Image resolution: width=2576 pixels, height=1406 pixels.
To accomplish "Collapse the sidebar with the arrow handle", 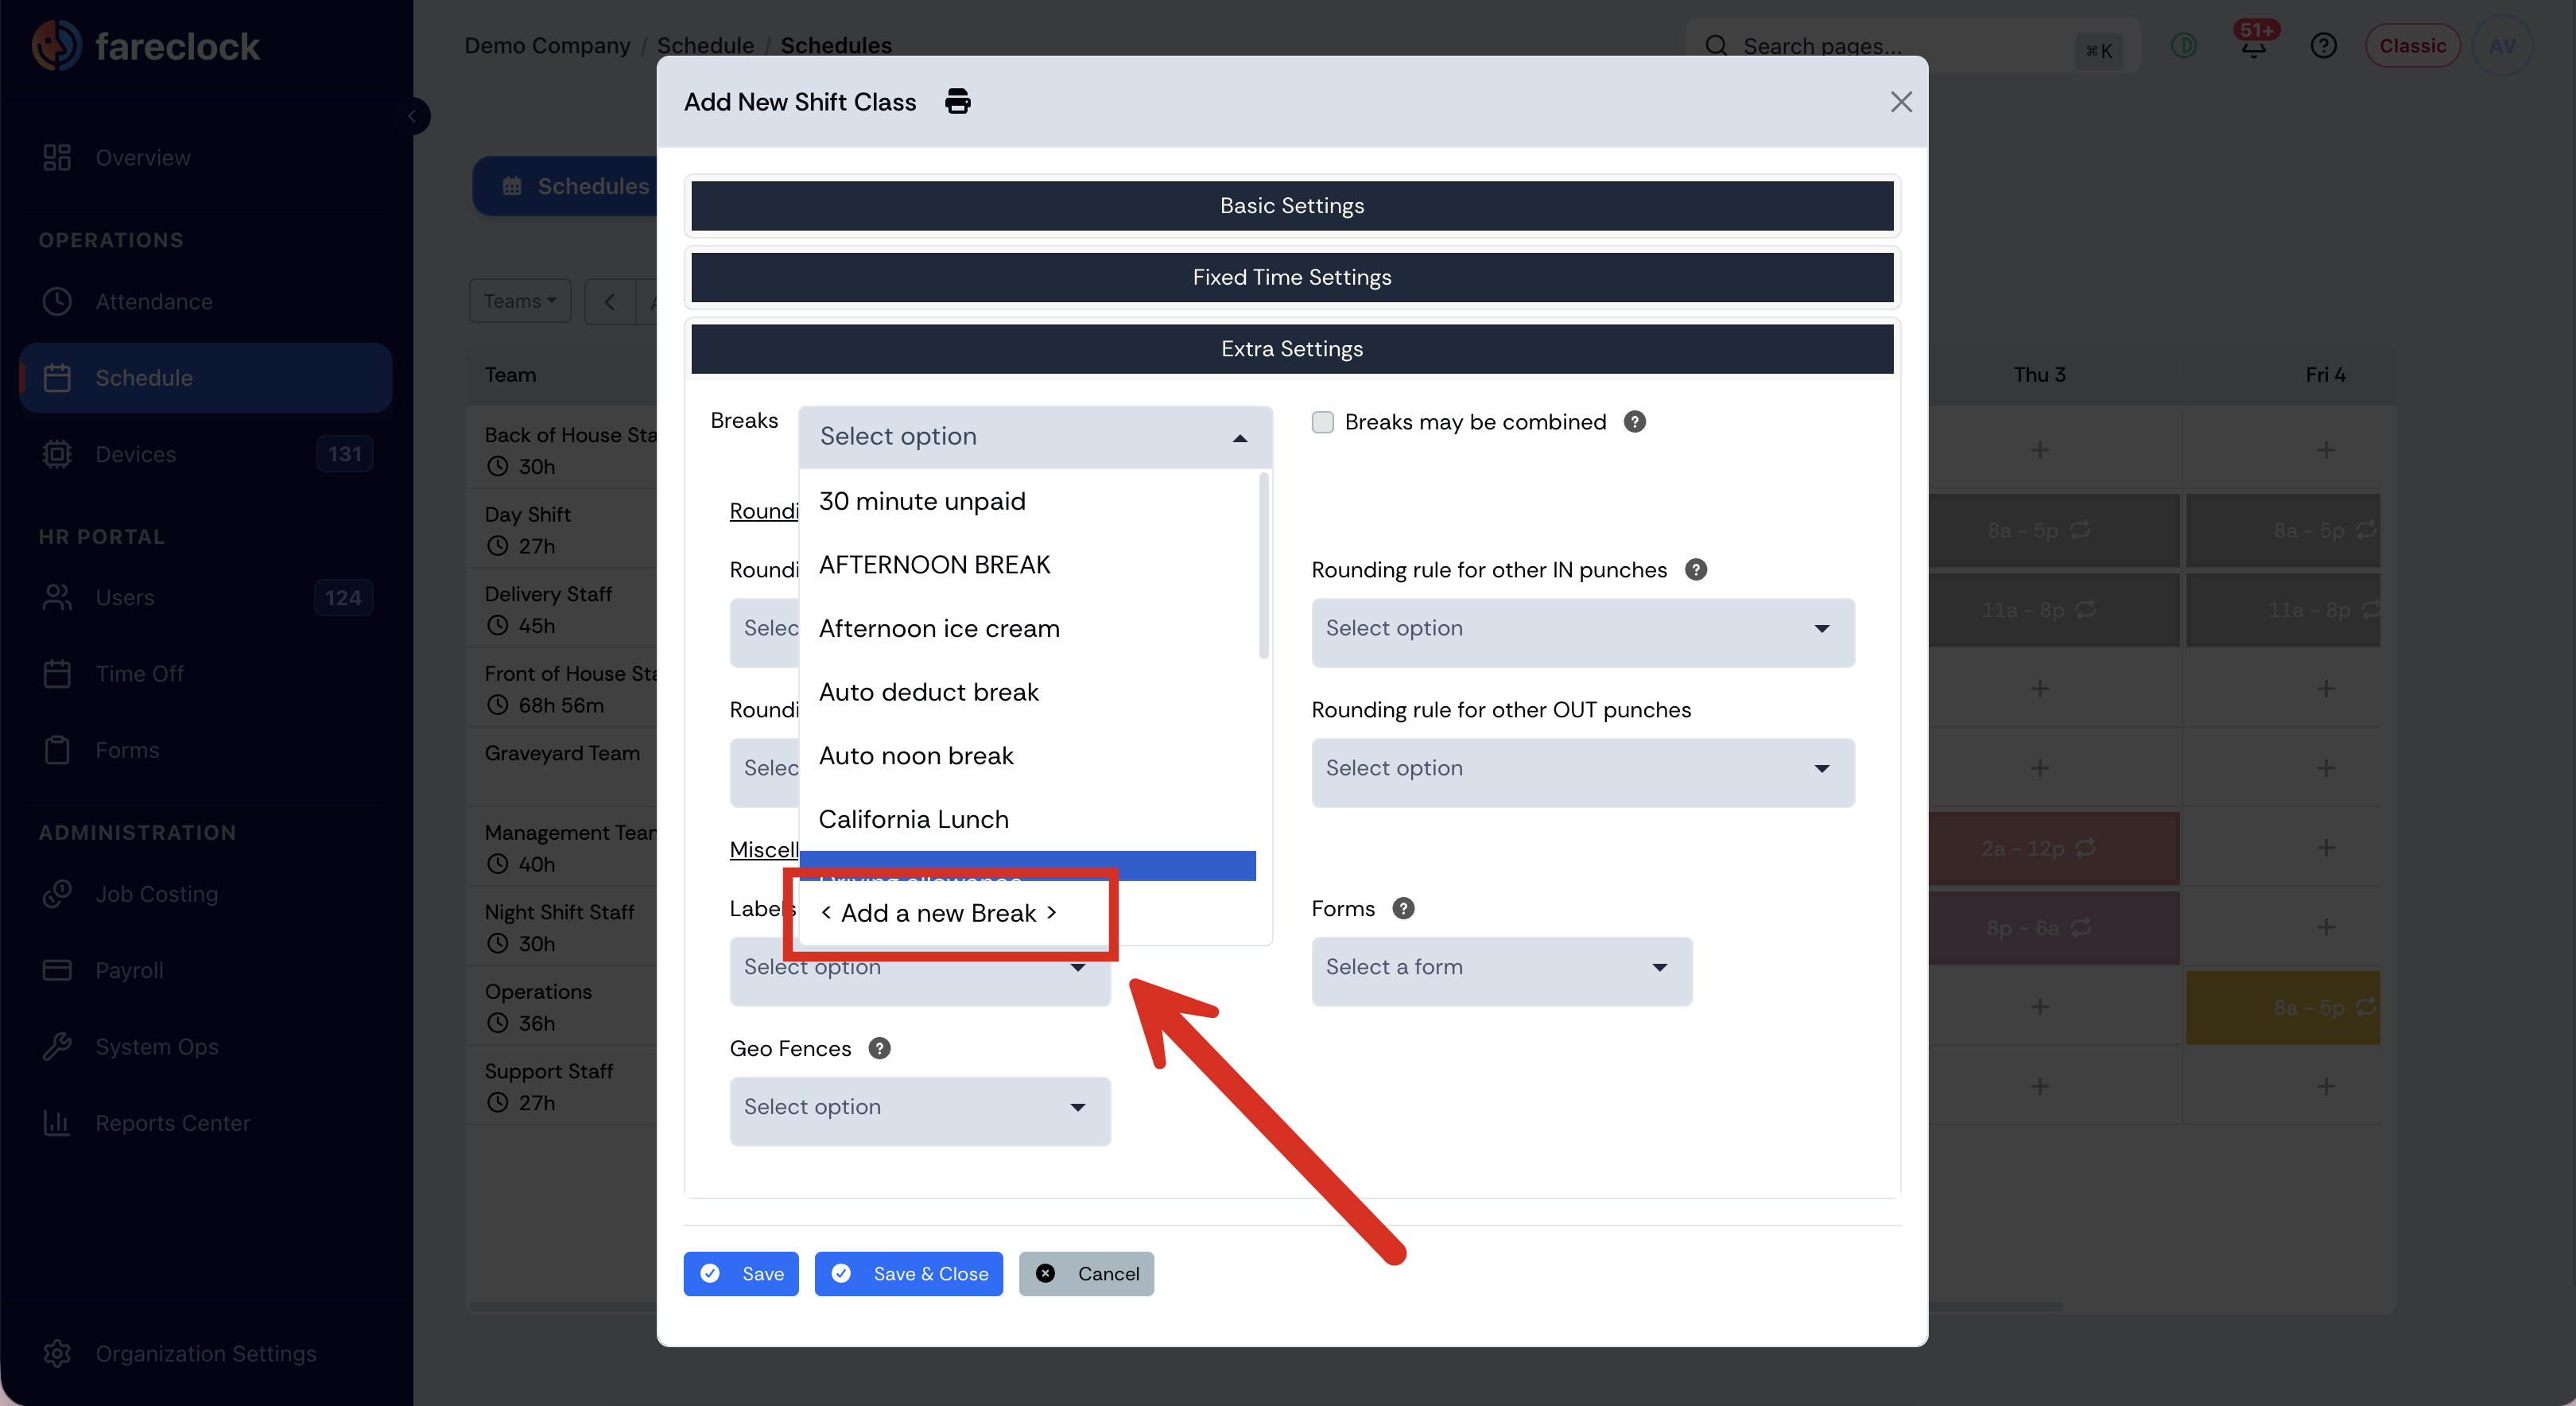I will point(412,117).
